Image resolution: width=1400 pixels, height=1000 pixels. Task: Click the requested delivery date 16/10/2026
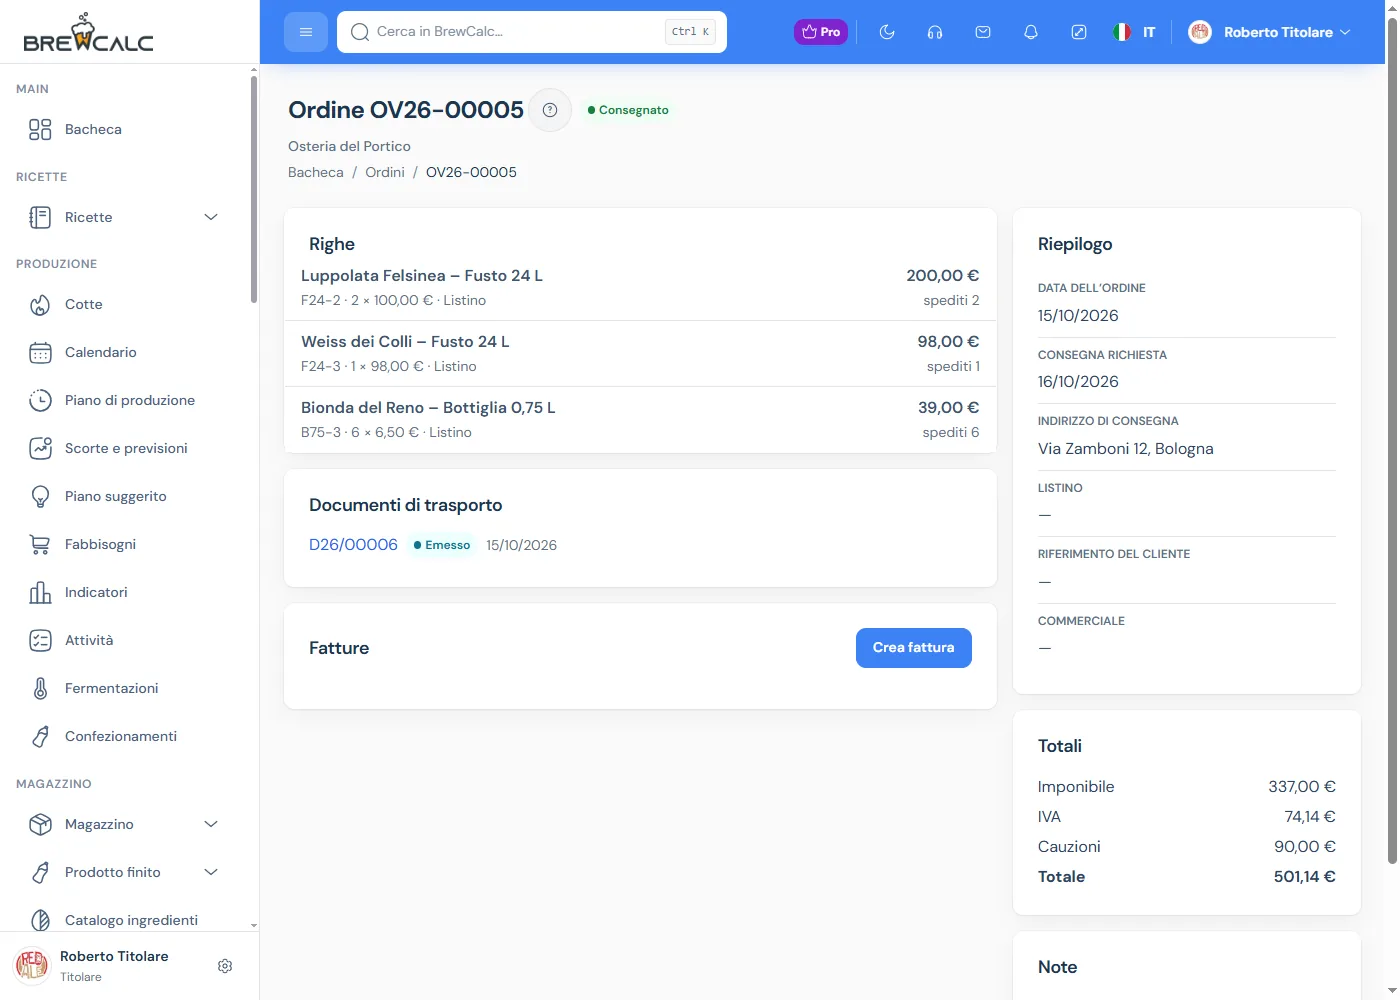(1078, 382)
